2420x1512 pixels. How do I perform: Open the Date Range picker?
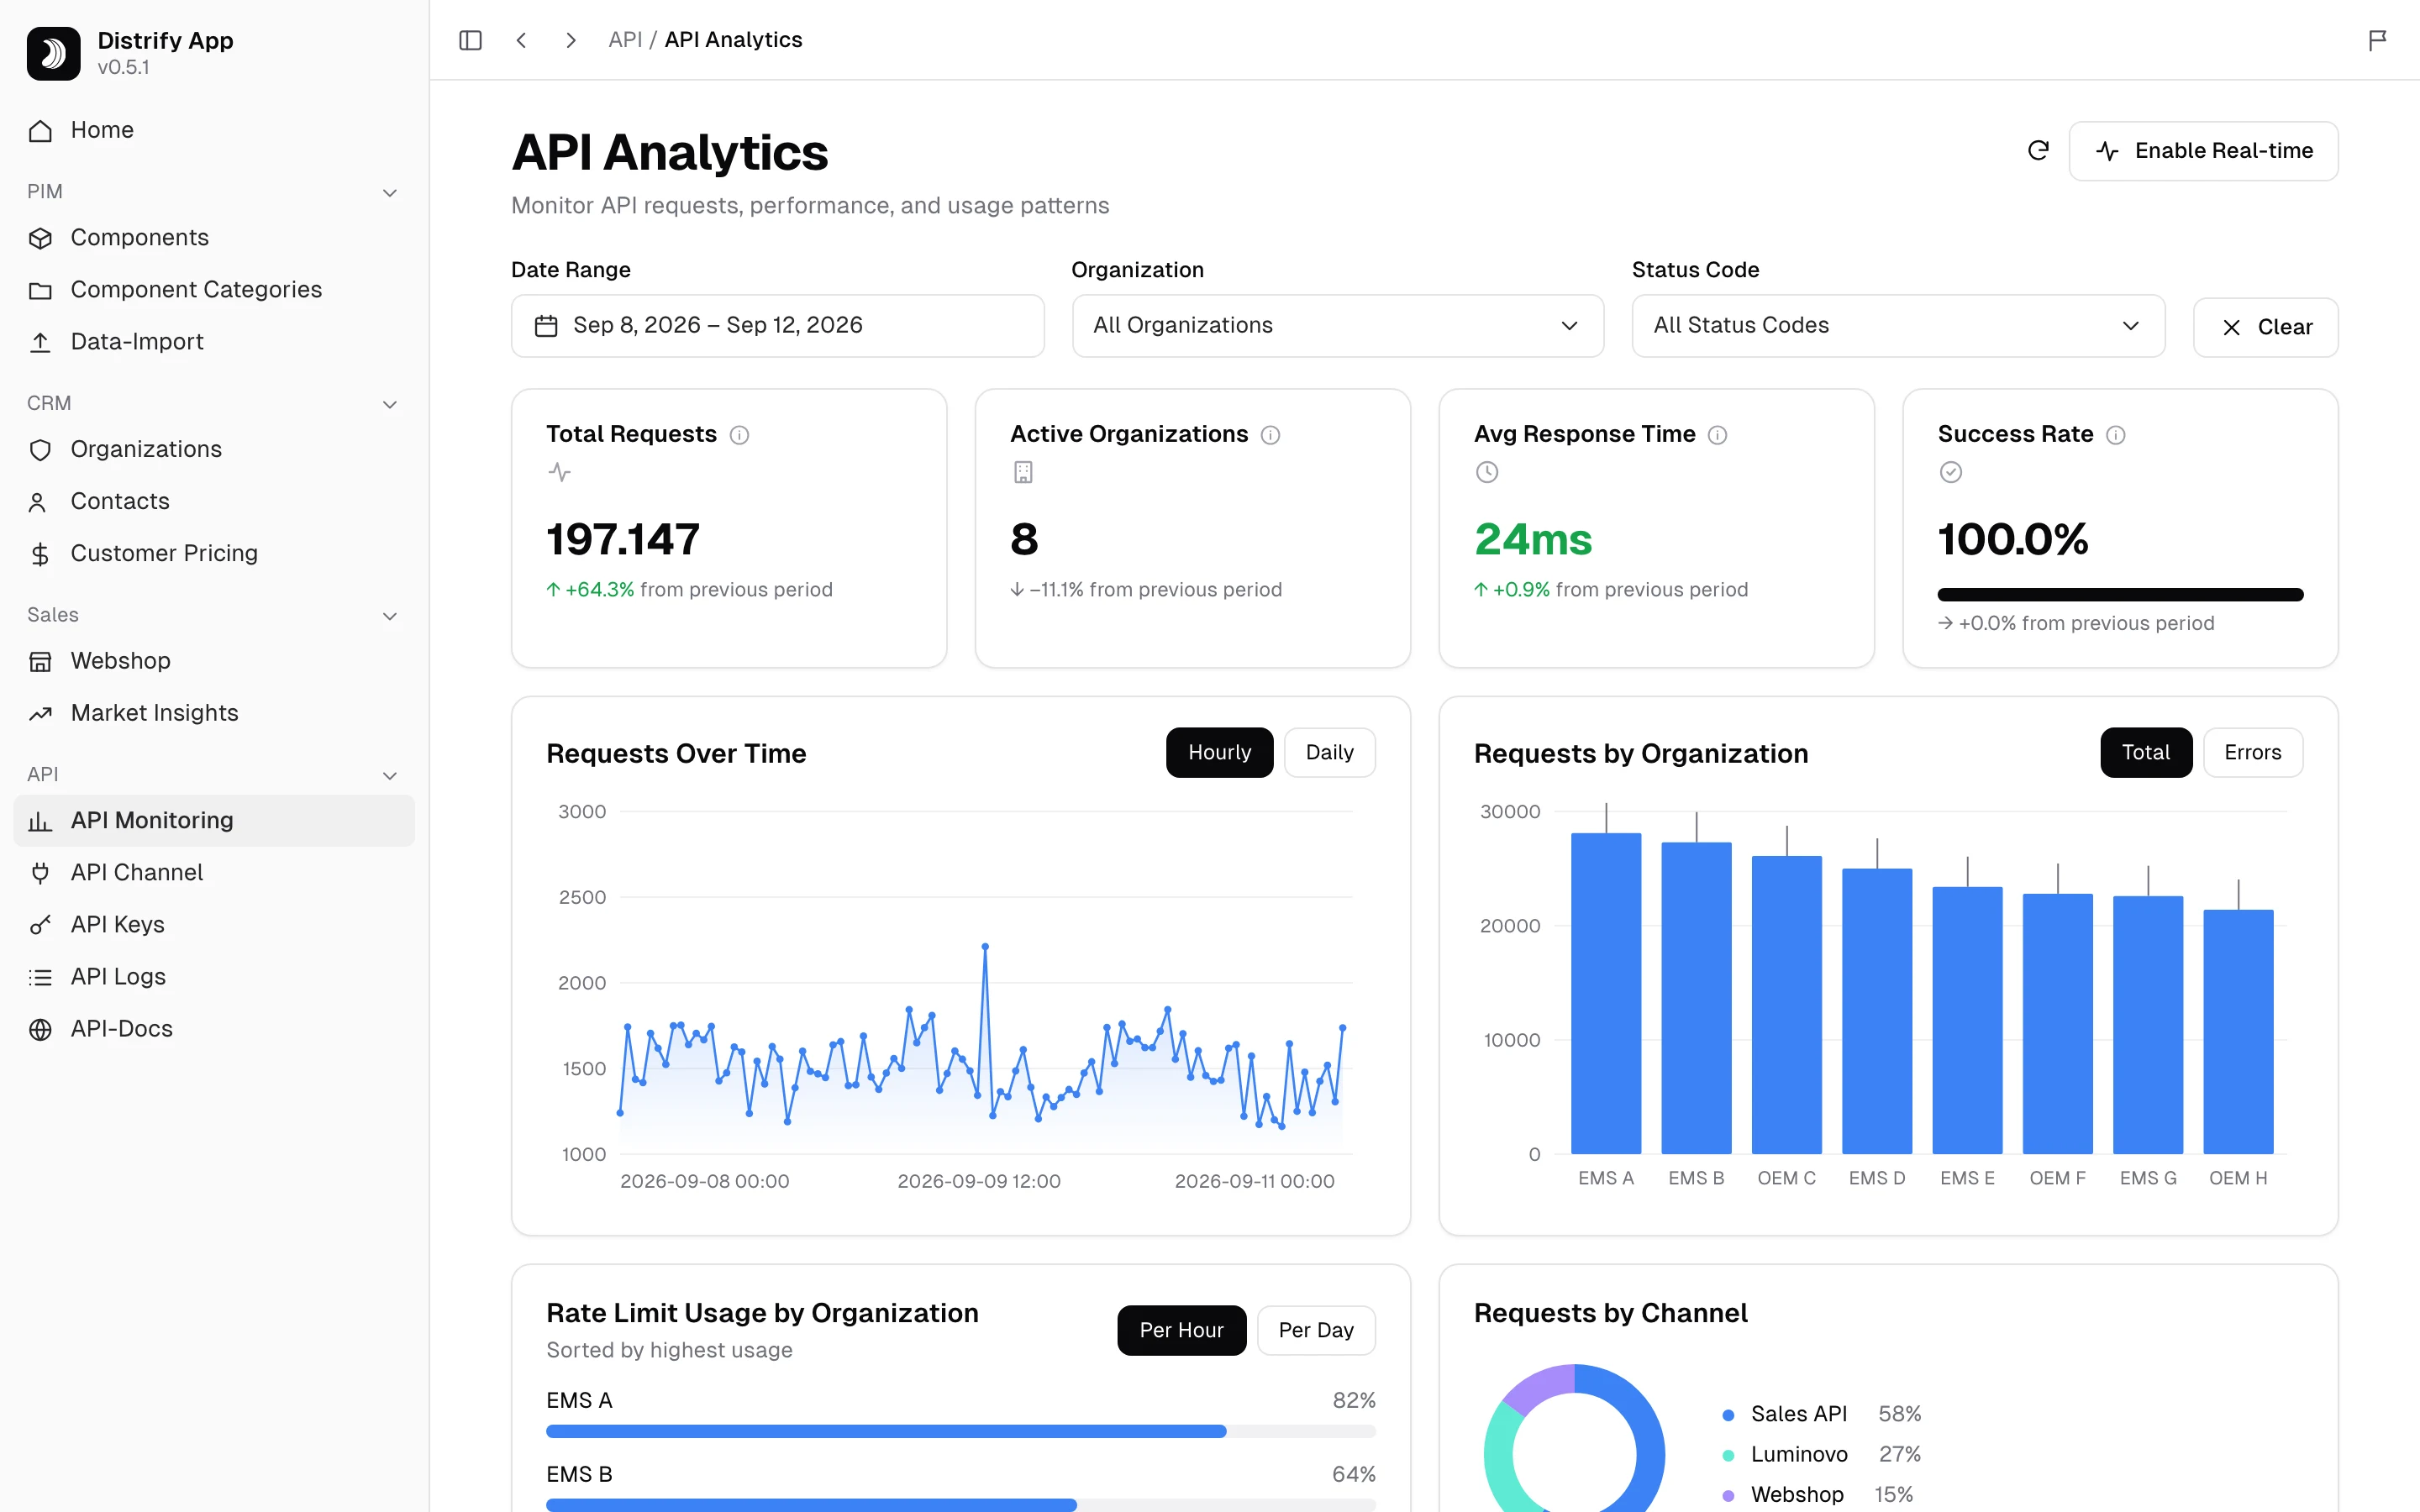[x=777, y=326]
